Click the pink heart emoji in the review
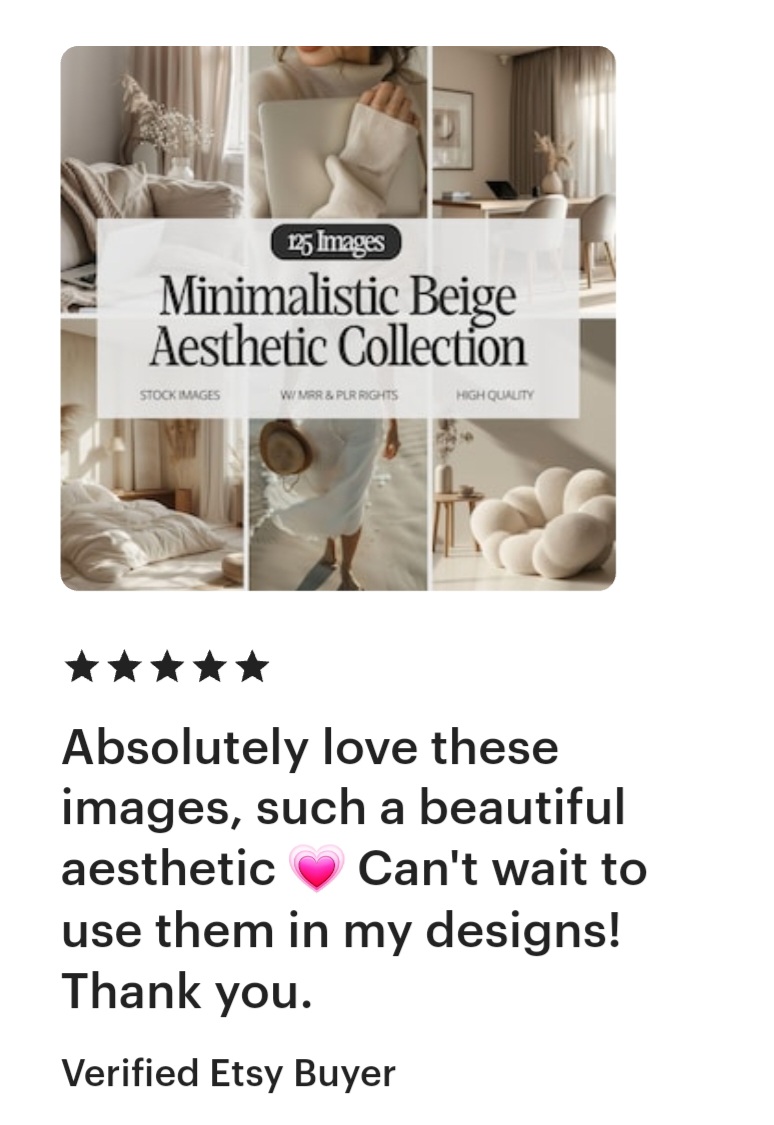Screen dimensions: 774x1125 tap(316, 868)
